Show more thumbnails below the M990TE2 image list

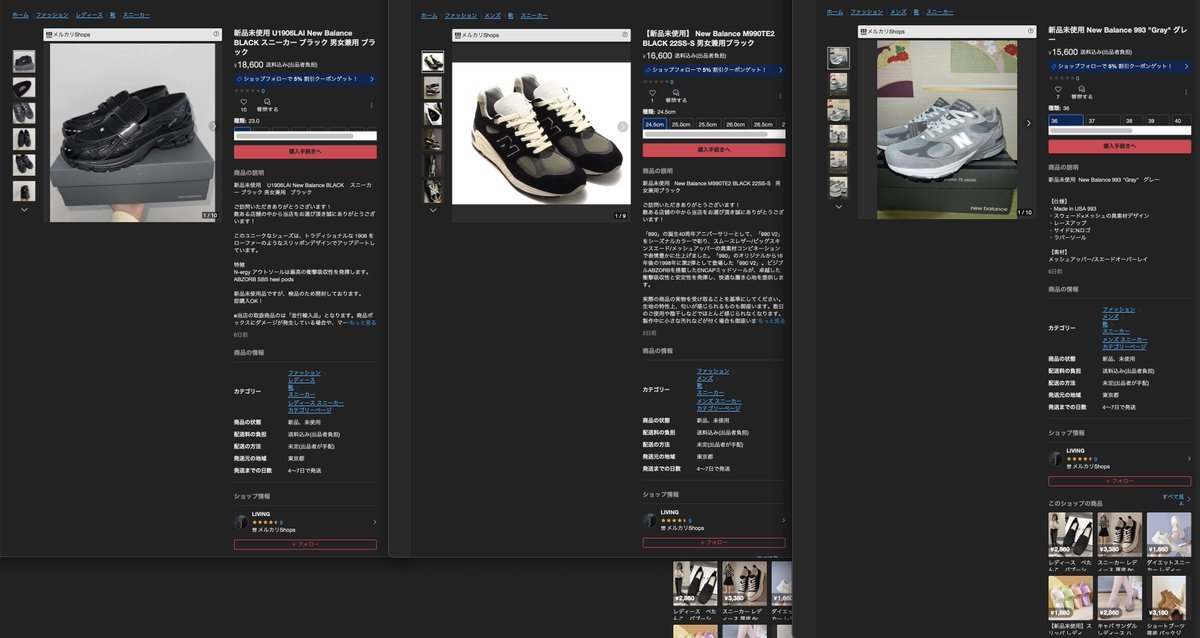[433, 210]
